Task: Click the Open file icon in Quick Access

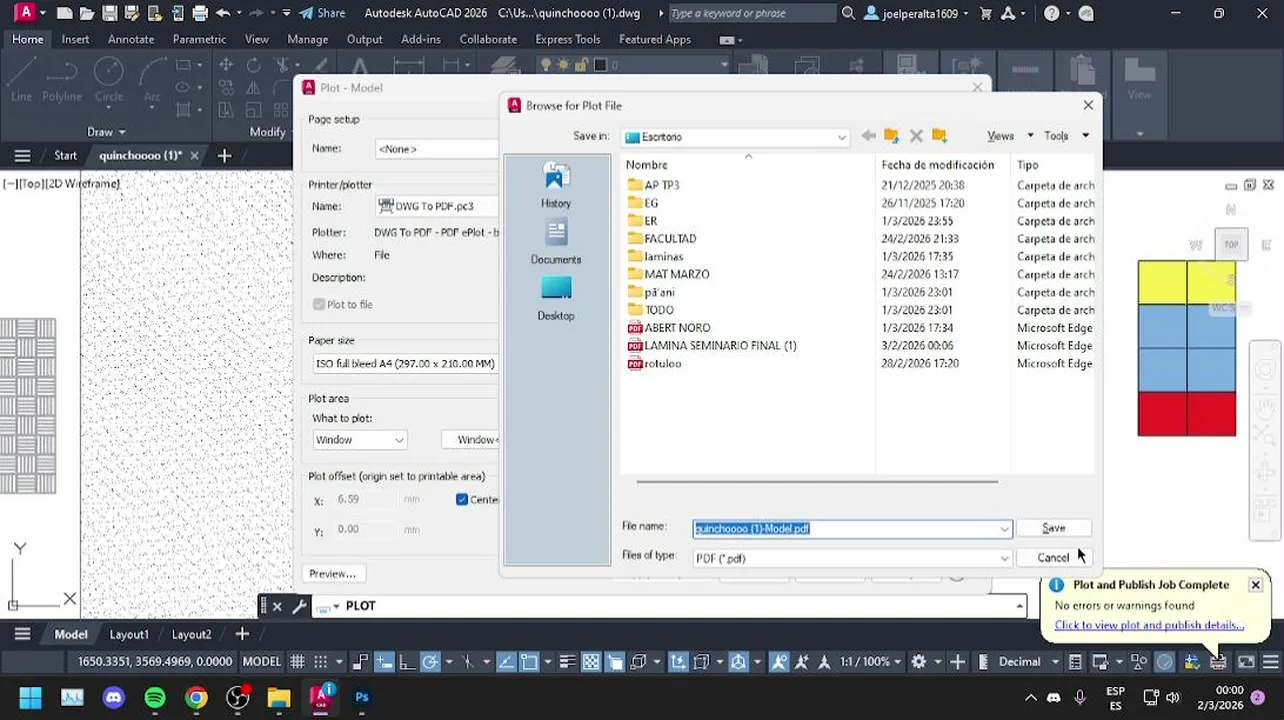Action: pos(88,13)
